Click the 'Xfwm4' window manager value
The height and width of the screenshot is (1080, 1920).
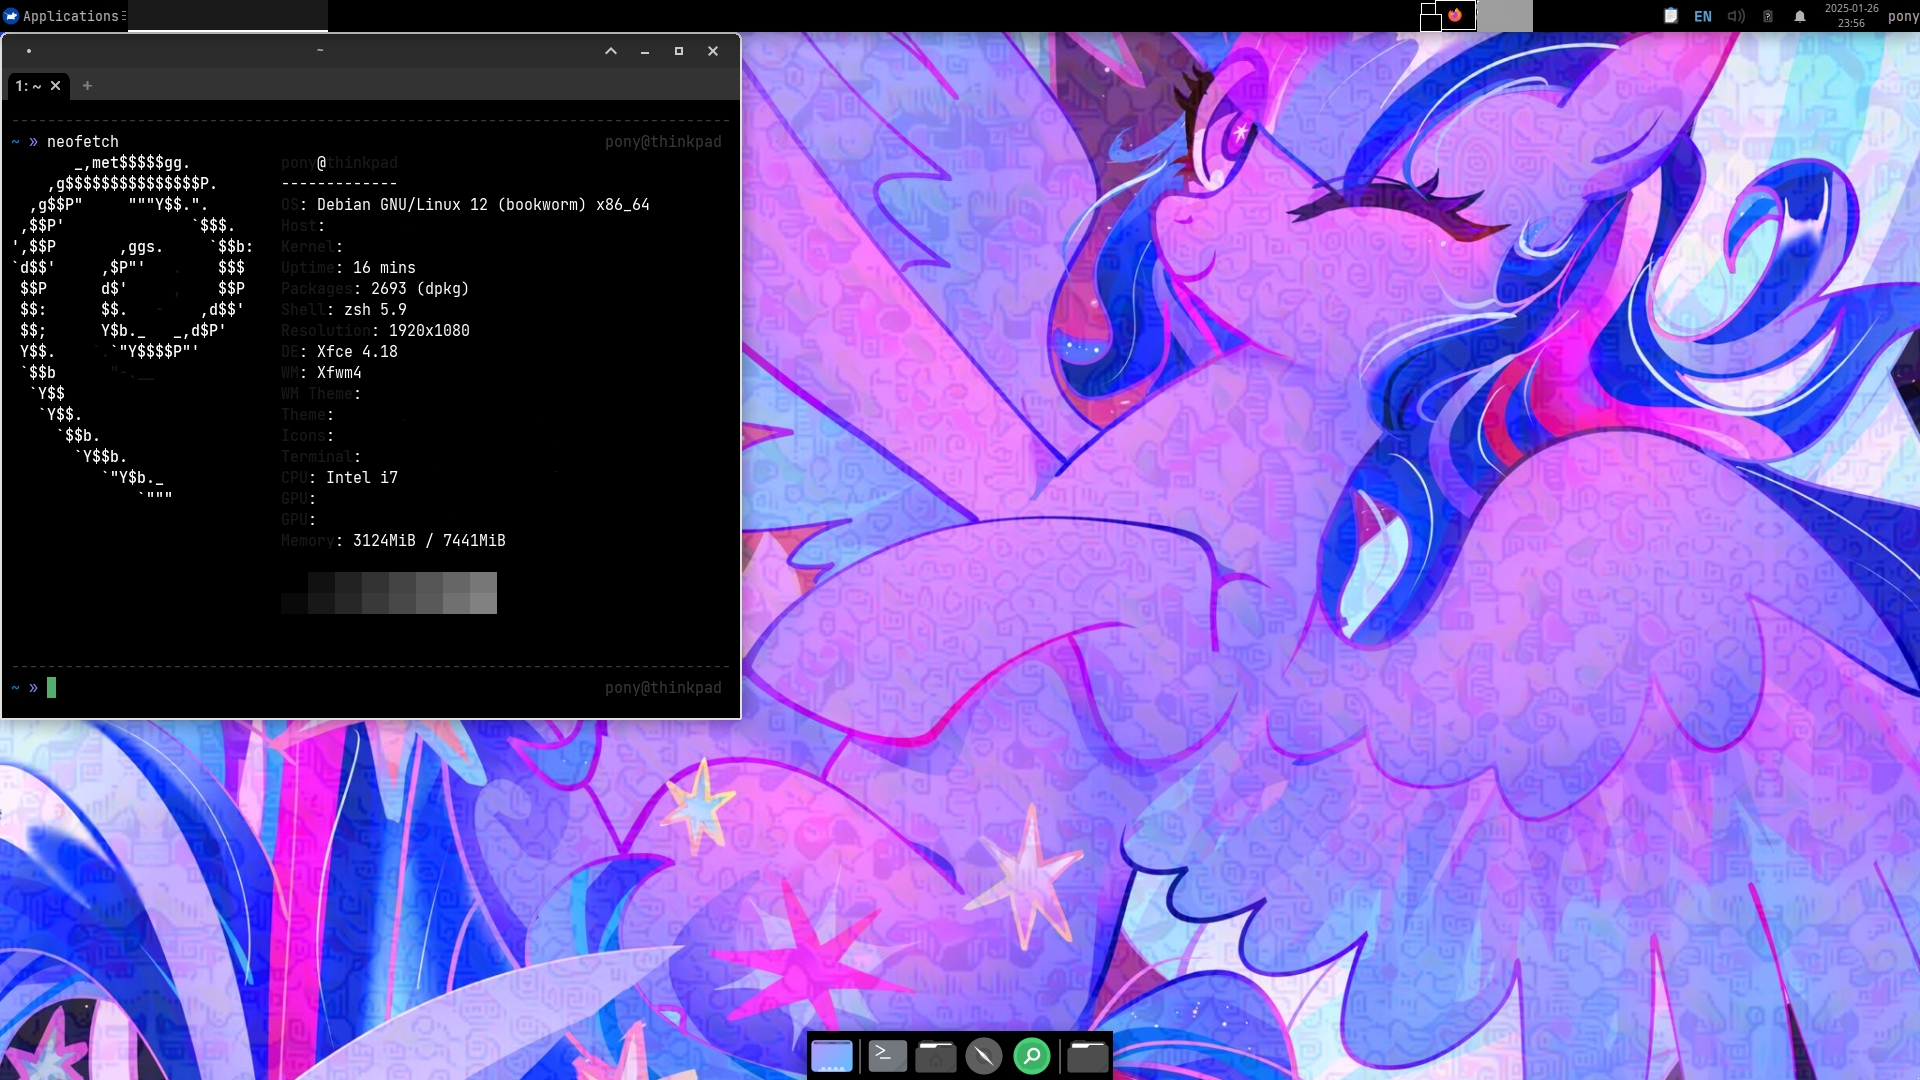(x=339, y=373)
